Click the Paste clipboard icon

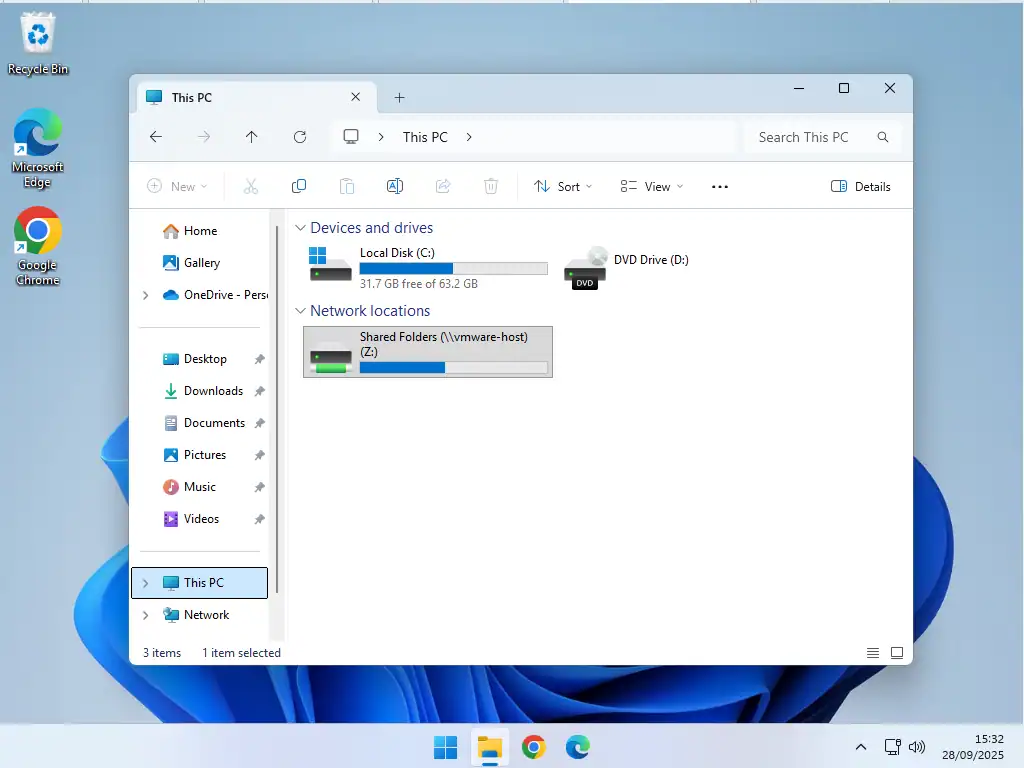pos(347,187)
